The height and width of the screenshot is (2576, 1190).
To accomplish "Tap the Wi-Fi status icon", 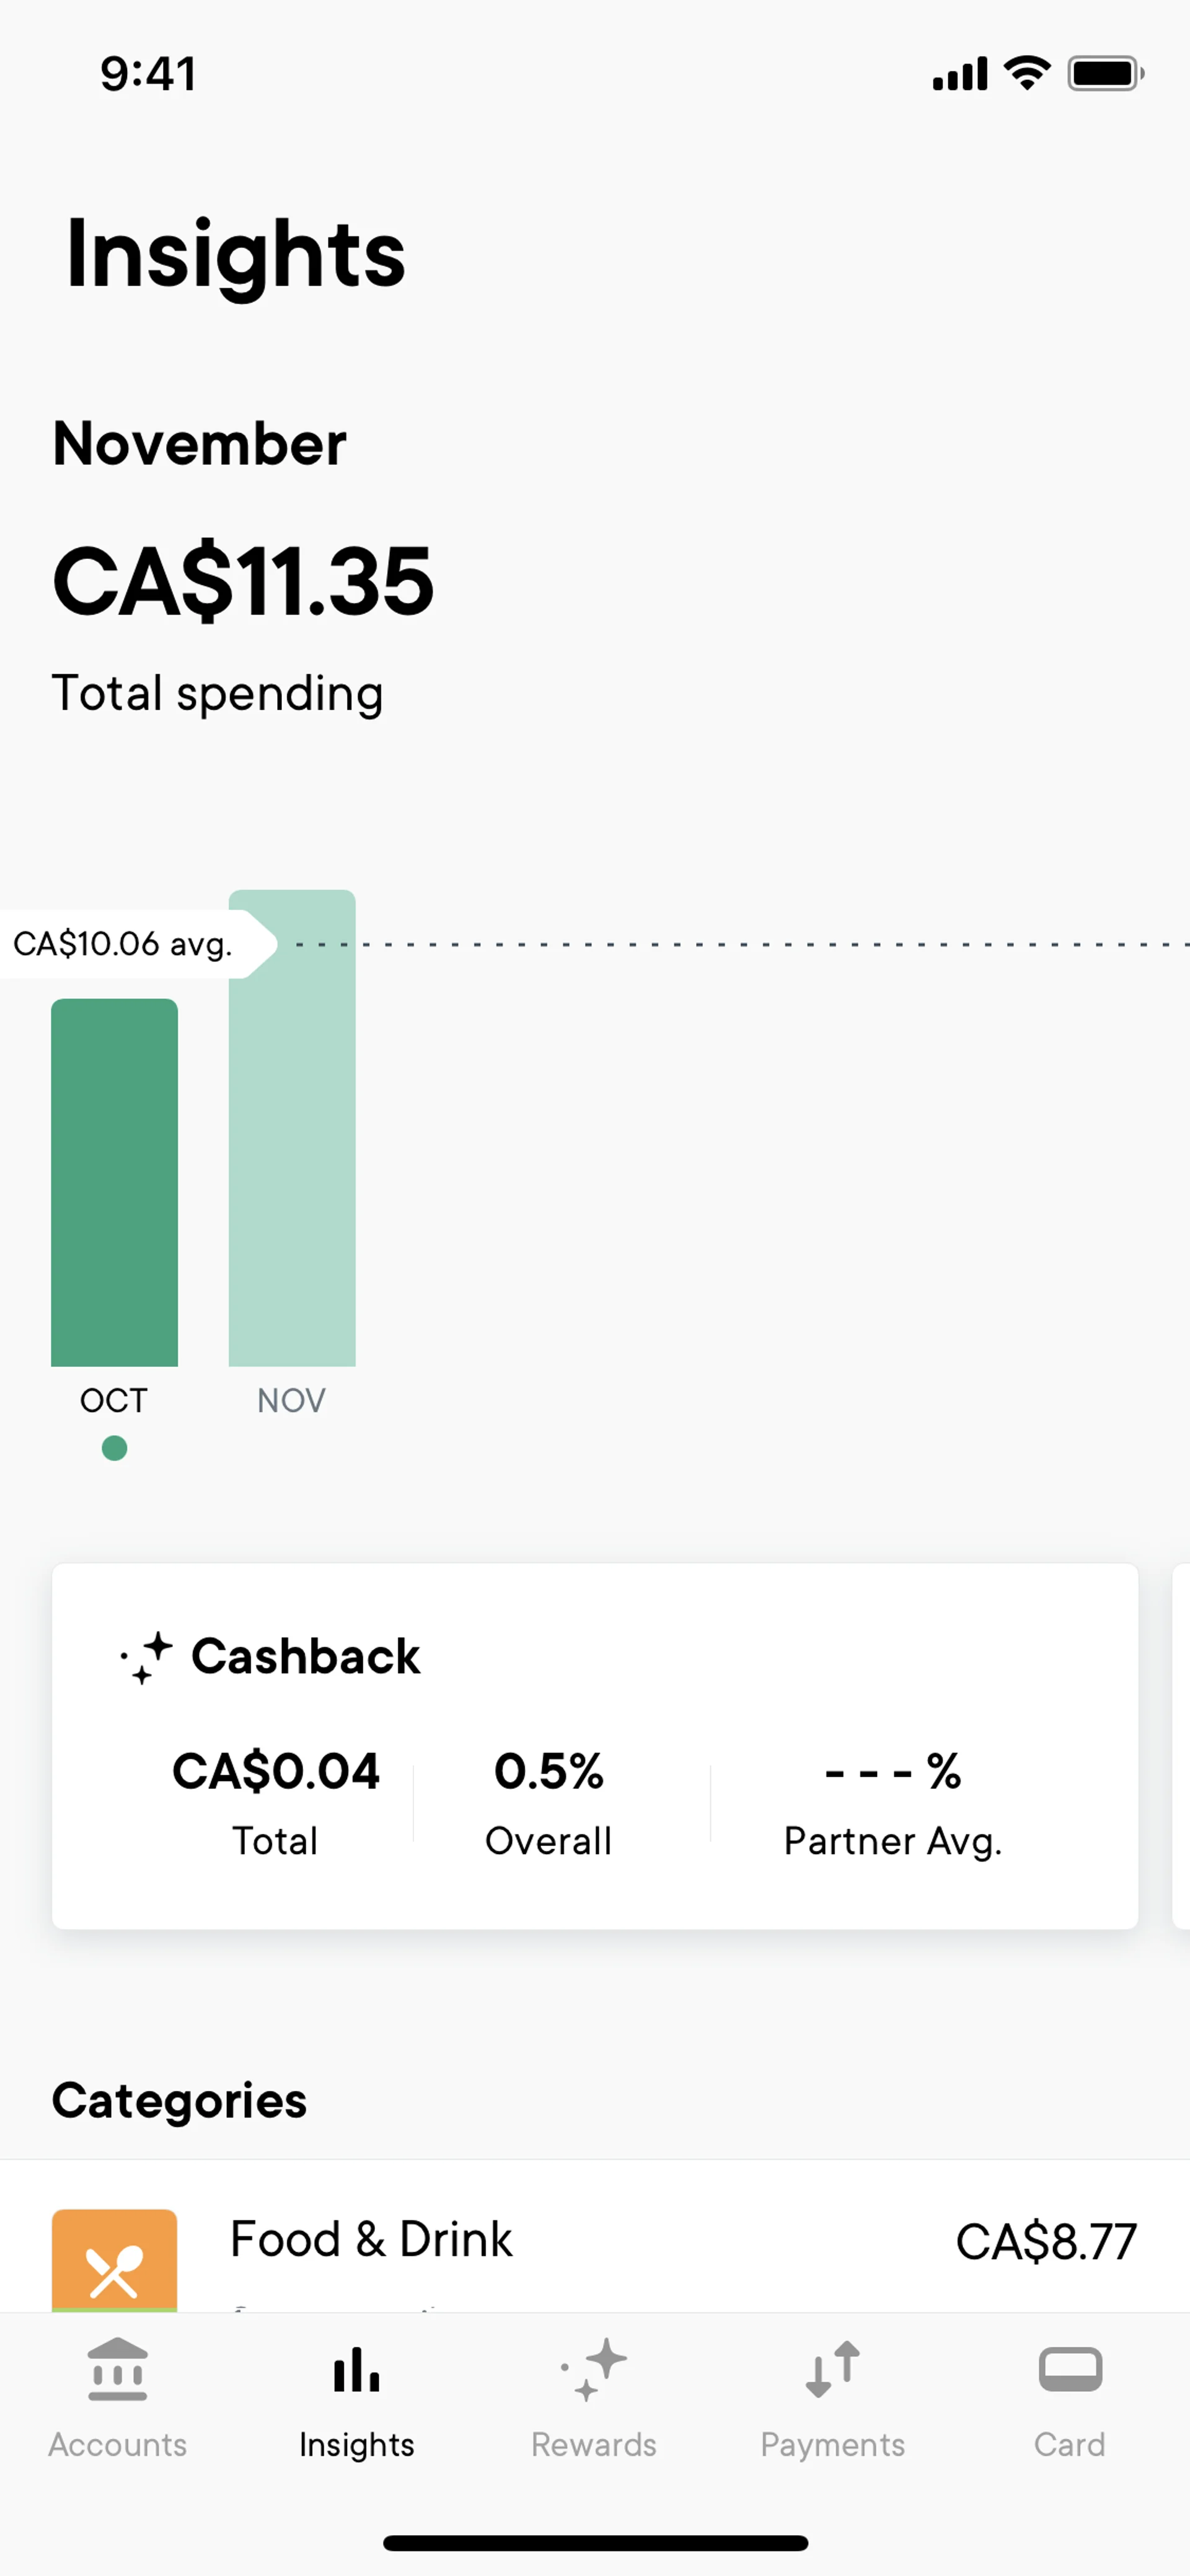I will [x=1027, y=73].
